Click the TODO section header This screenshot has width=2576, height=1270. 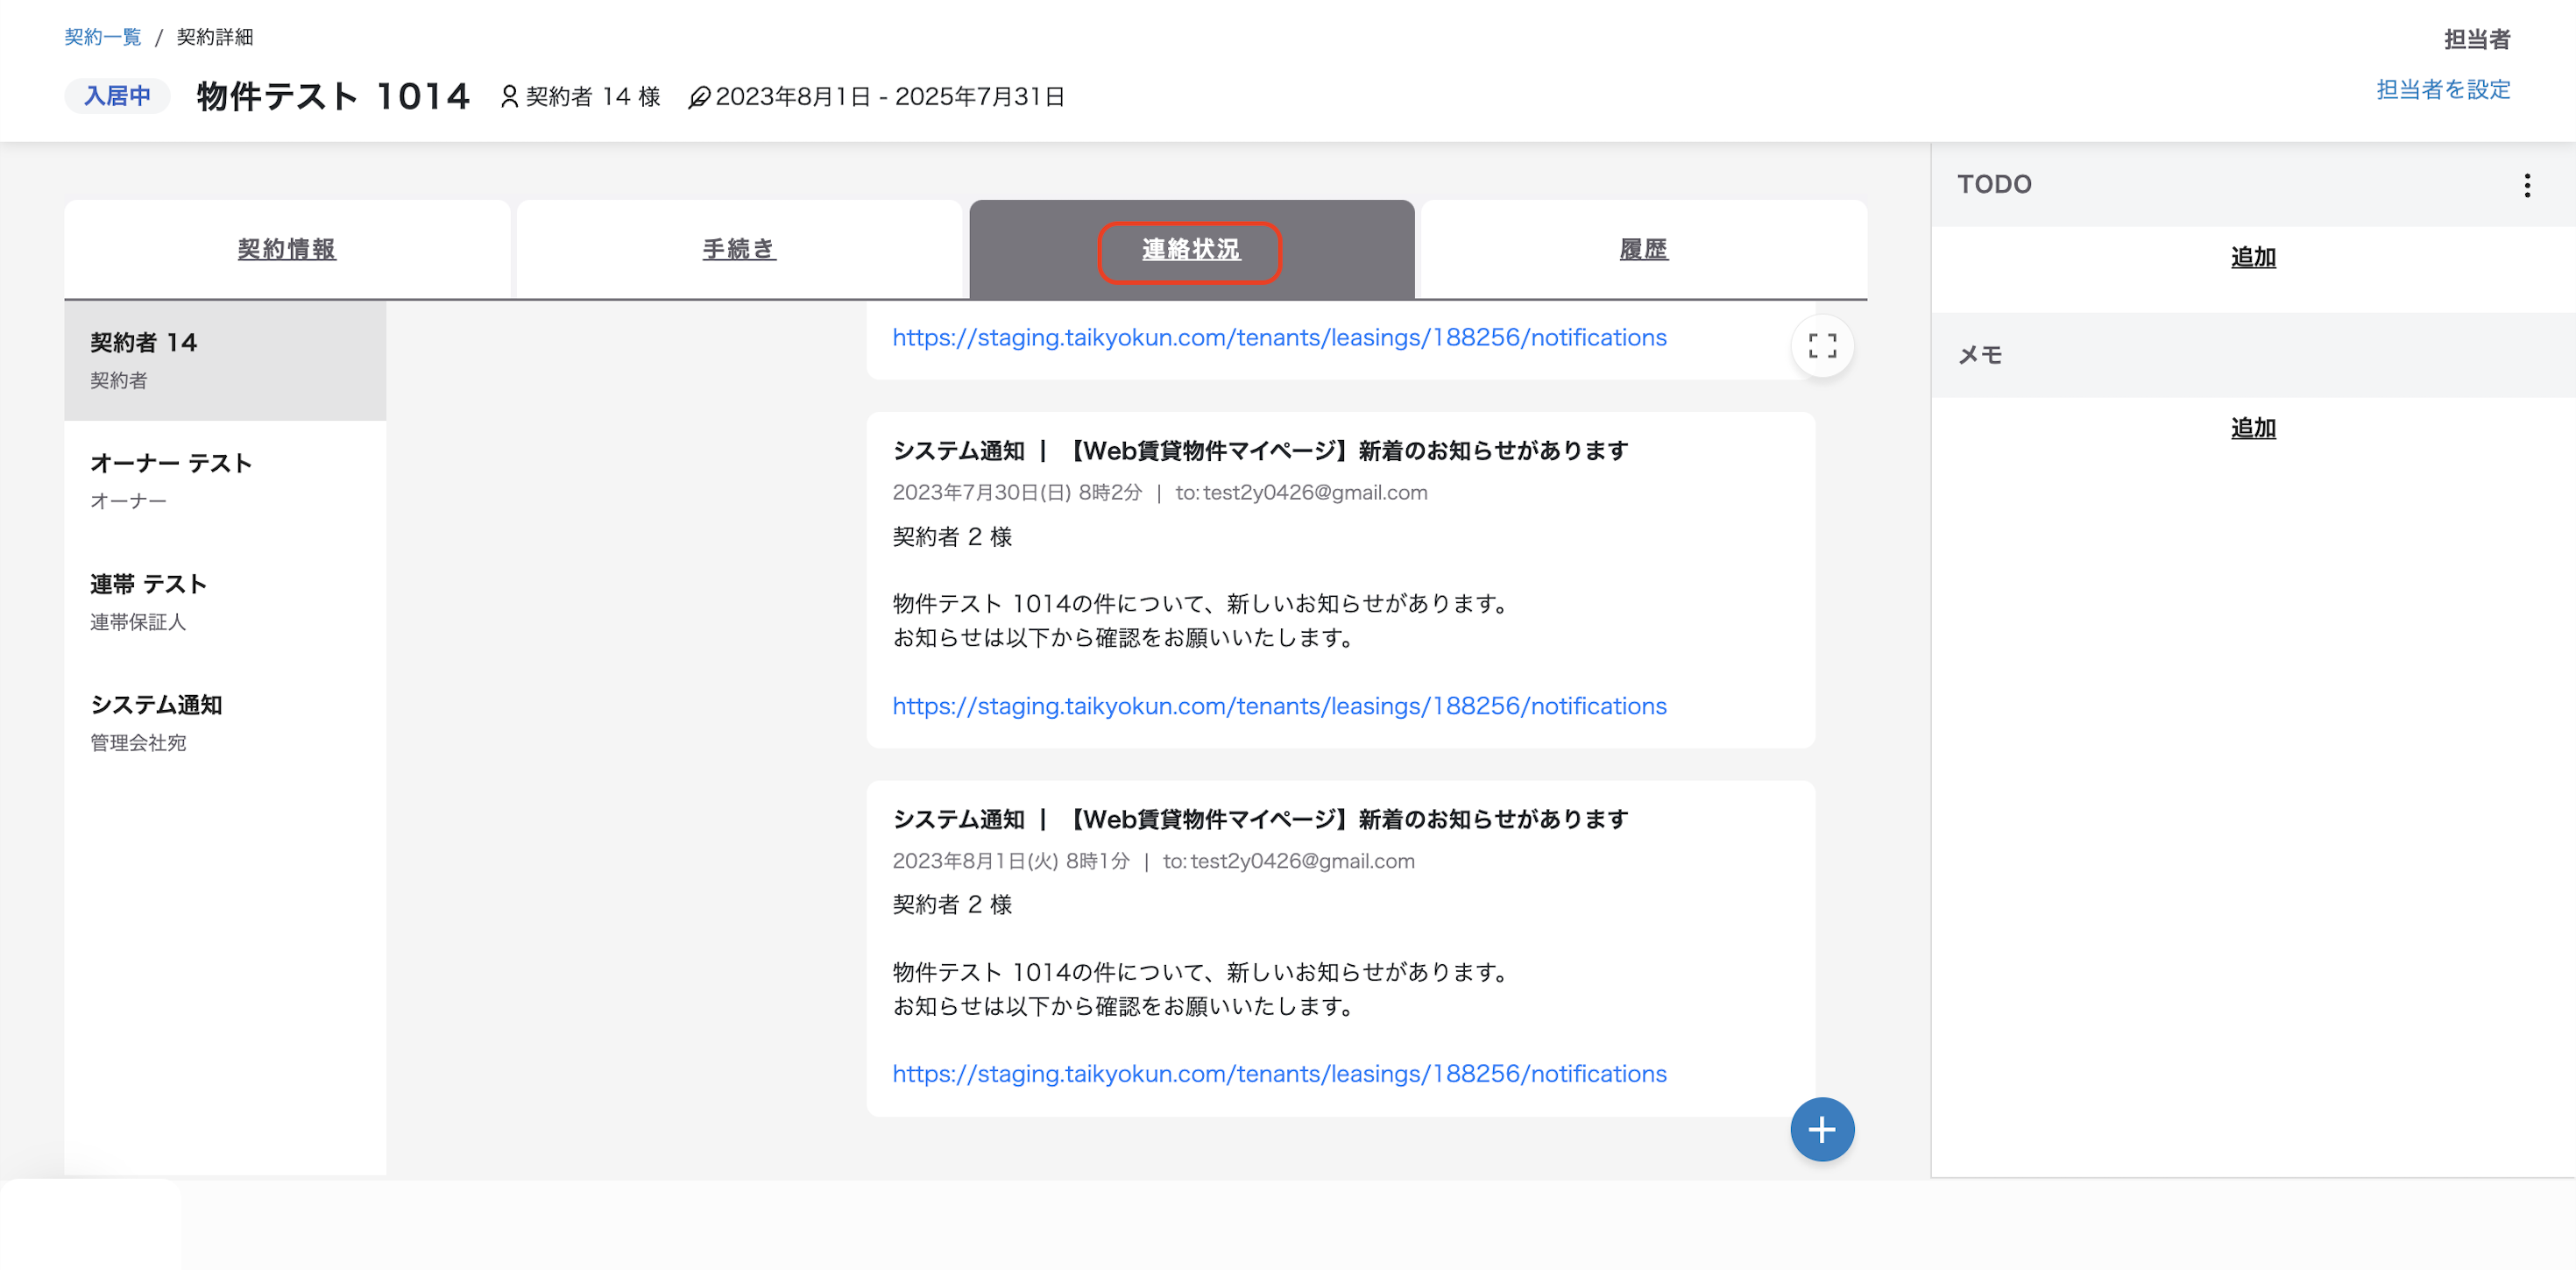coord(2253,184)
